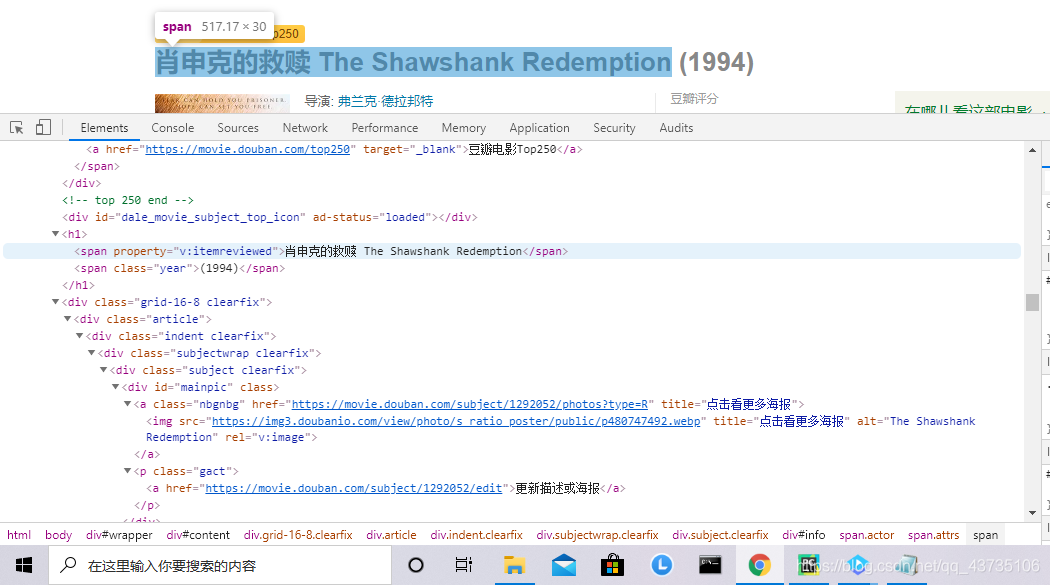Collapse the div class article node
The image size is (1050, 585).
coord(68,319)
